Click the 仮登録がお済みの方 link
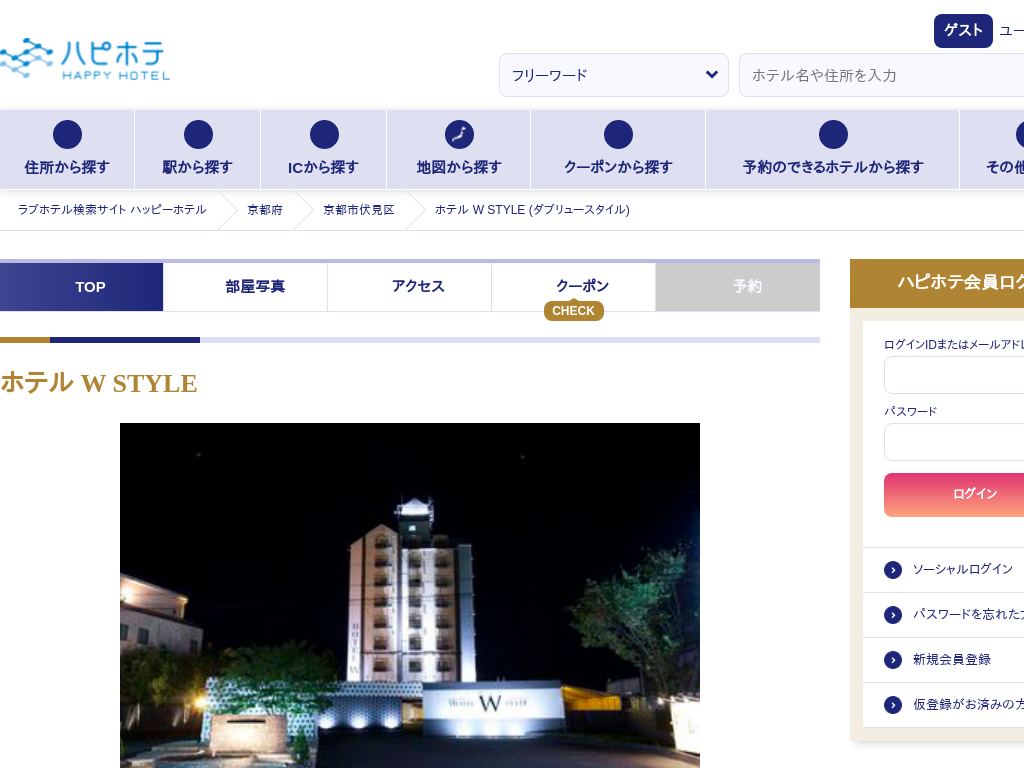This screenshot has width=1024, height=768. pos(968,705)
